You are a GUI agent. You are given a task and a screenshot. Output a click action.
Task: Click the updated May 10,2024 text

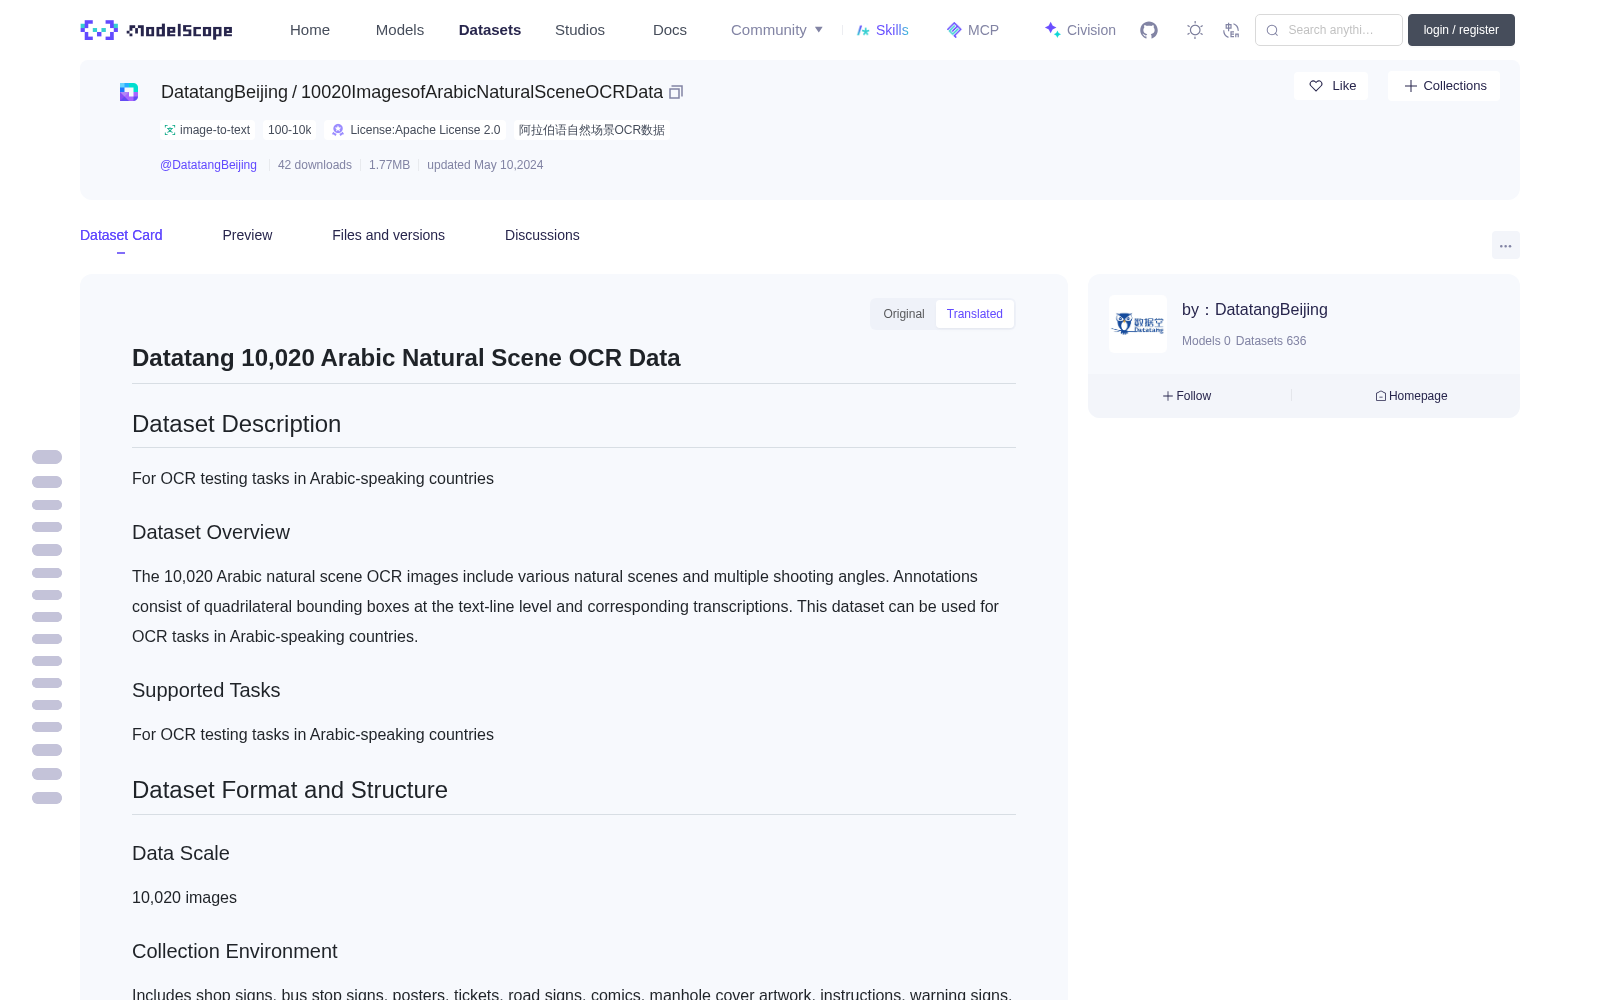pyautogui.click(x=485, y=165)
